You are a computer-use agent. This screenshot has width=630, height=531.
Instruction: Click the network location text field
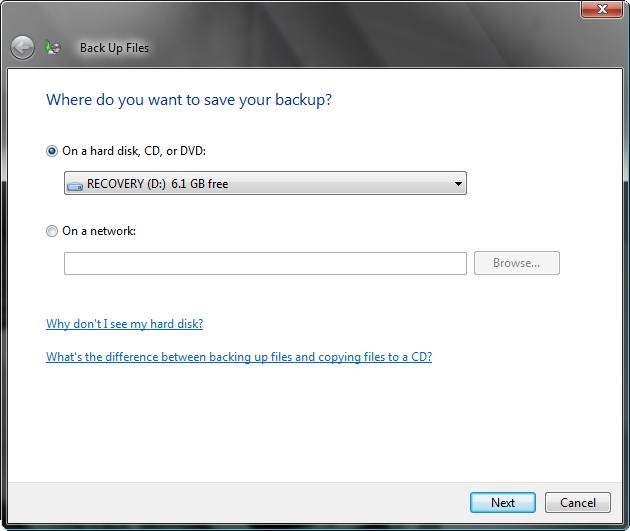[x=265, y=263]
